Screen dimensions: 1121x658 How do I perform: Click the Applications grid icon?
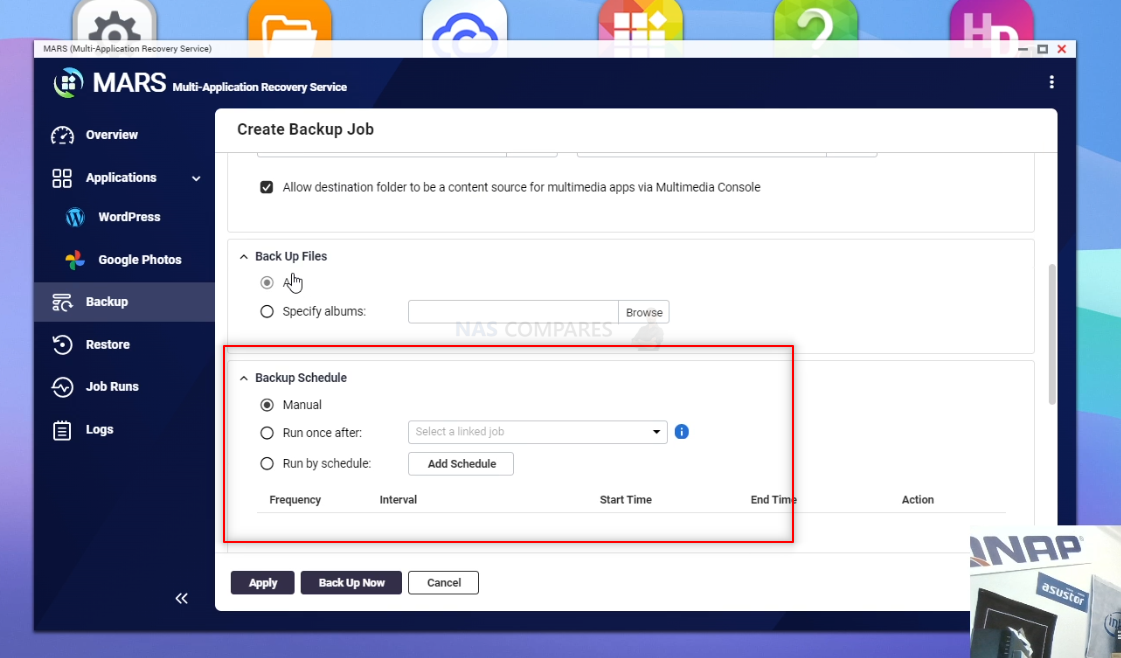(x=62, y=178)
